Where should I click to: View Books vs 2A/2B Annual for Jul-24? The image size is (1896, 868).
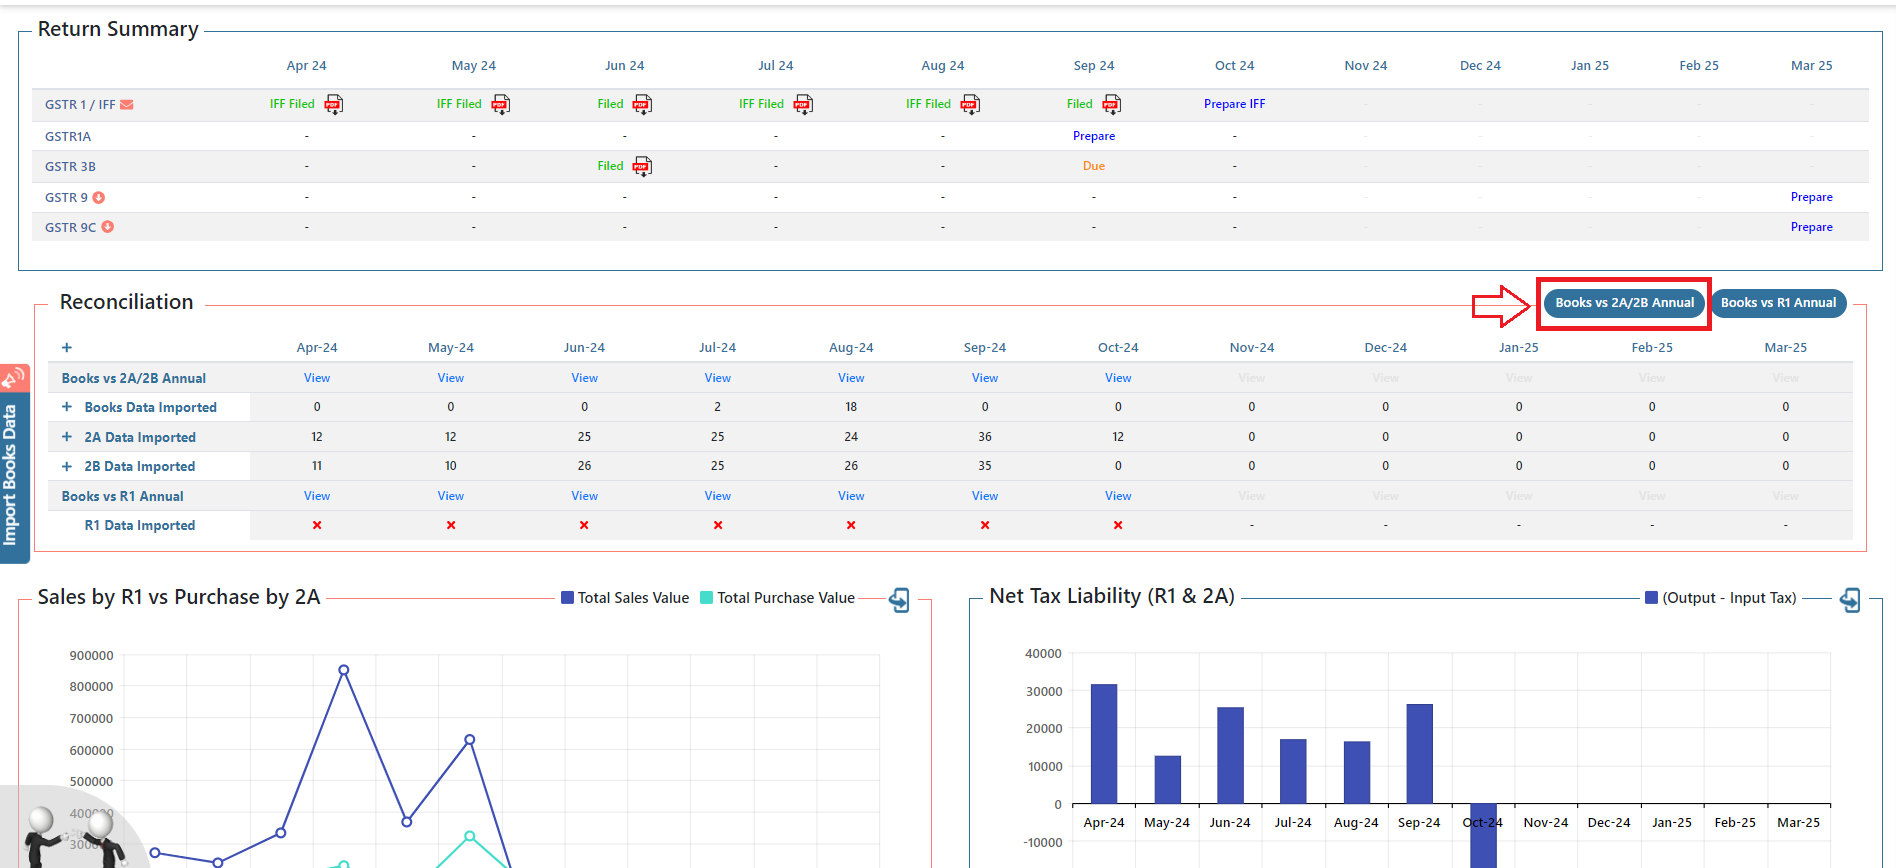(718, 378)
